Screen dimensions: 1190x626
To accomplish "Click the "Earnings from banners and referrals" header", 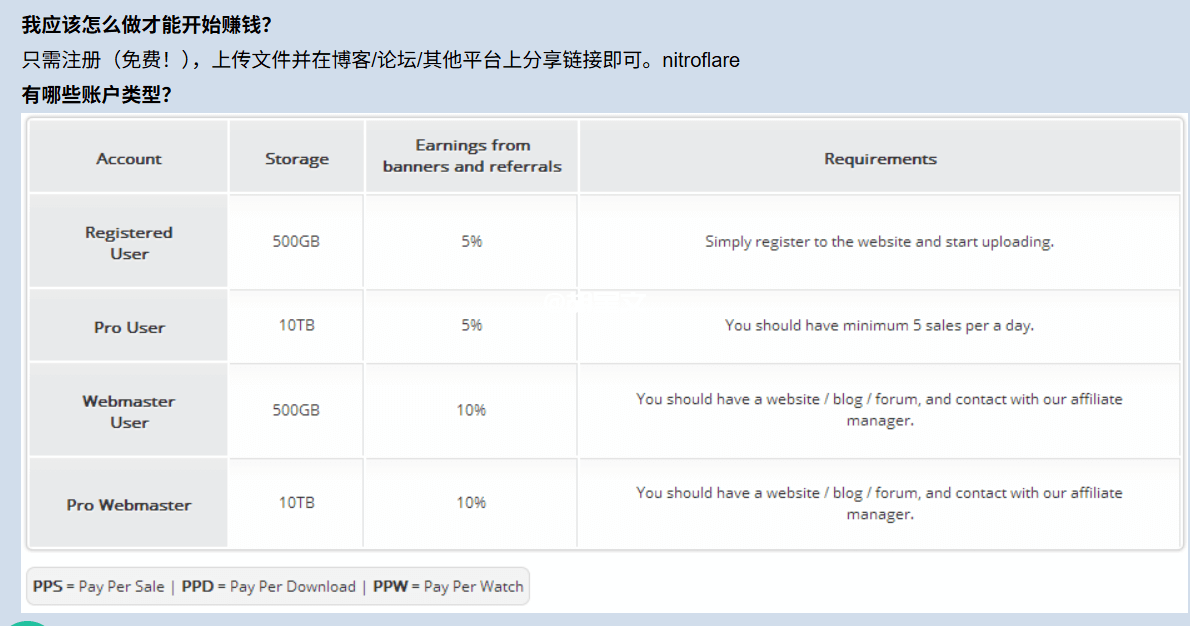I will click(x=472, y=156).
